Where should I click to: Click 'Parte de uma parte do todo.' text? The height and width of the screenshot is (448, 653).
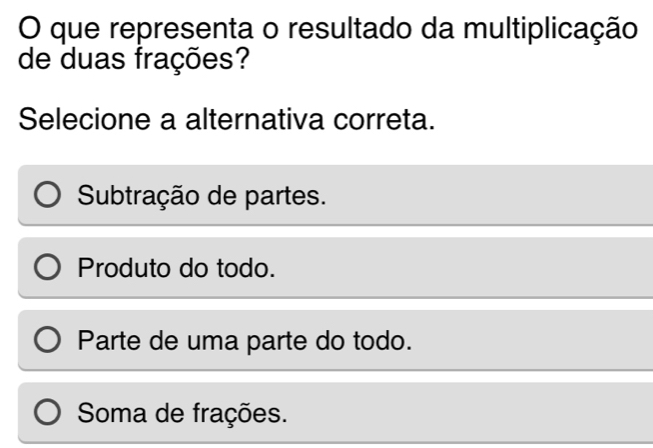244,340
